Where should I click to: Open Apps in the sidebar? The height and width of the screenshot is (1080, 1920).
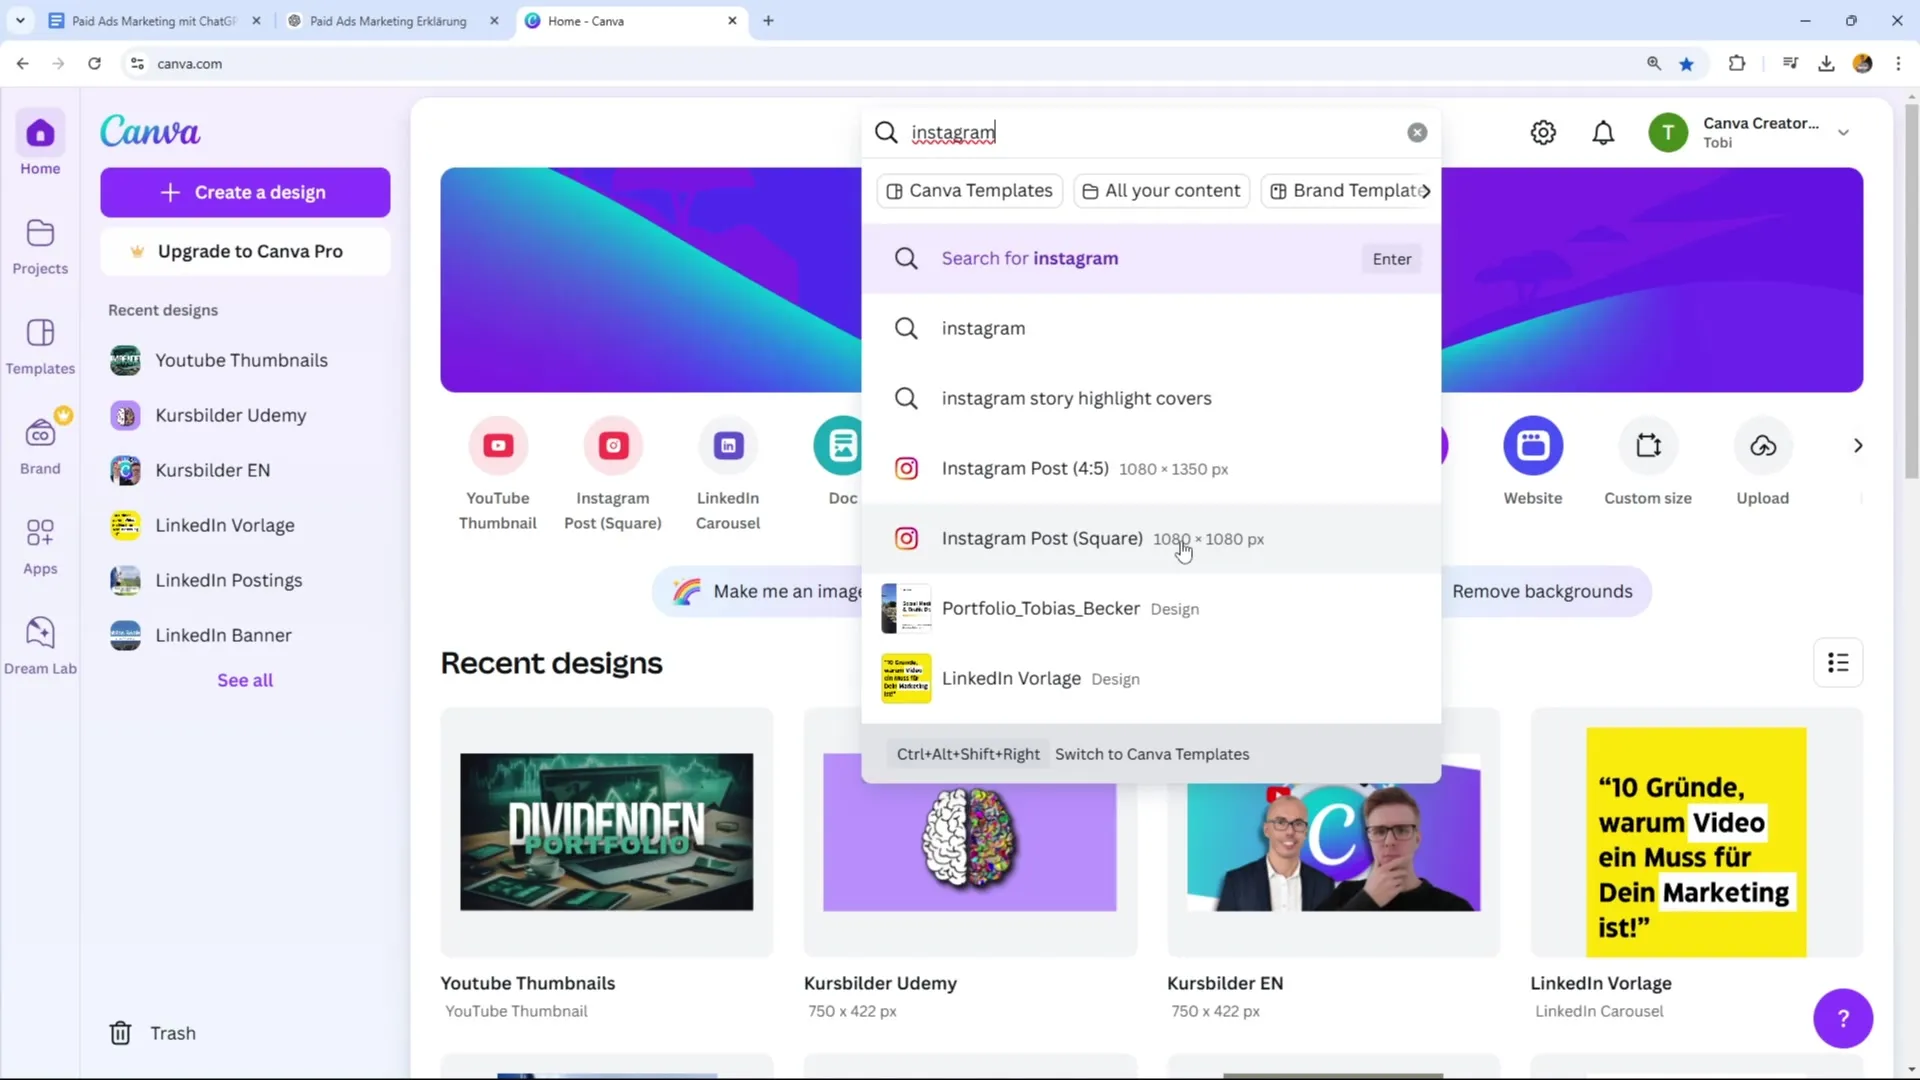click(x=40, y=546)
